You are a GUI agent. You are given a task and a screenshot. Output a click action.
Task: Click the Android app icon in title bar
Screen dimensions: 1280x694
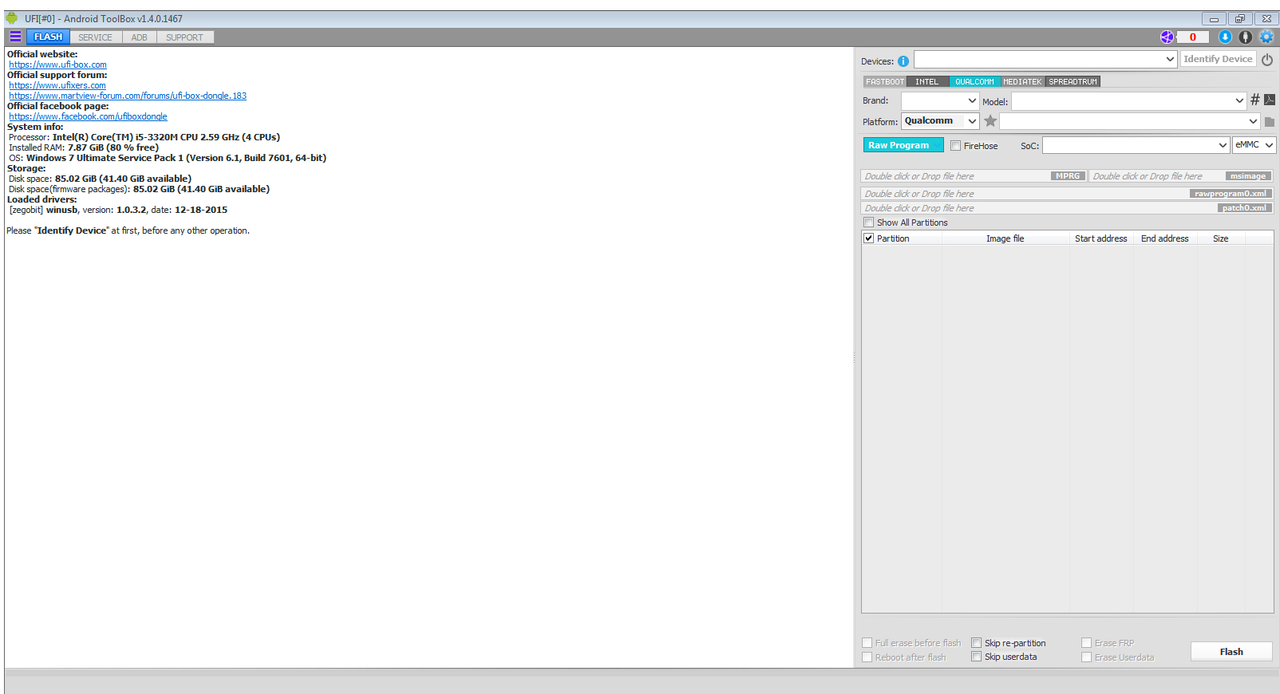[12, 18]
